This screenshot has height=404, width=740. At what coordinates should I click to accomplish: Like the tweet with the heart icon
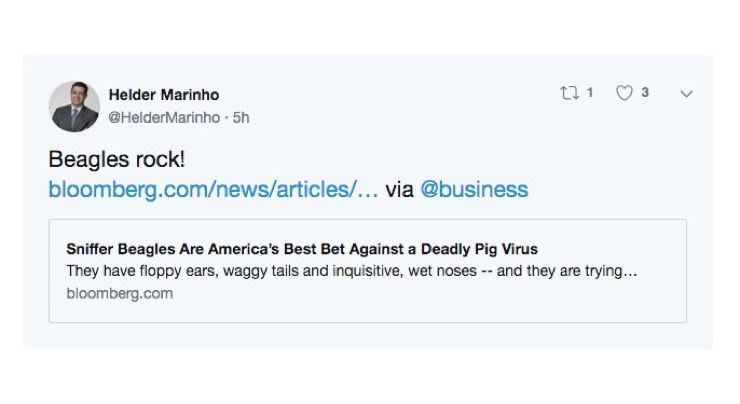click(625, 93)
